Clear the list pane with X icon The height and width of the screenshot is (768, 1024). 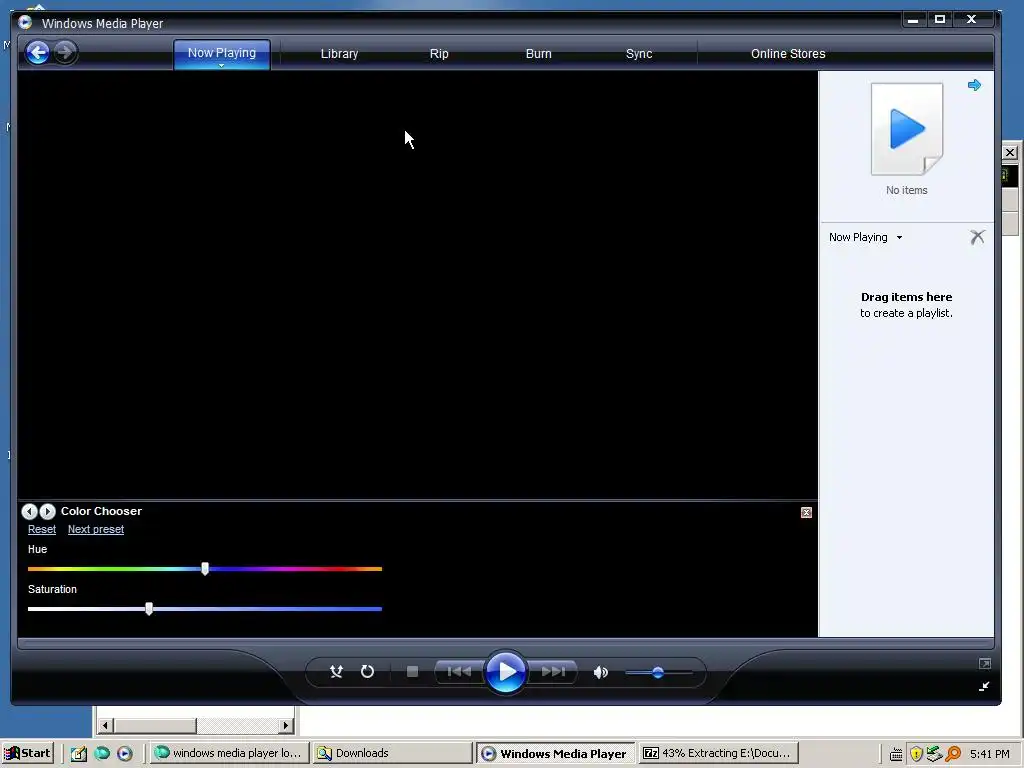[x=977, y=236]
